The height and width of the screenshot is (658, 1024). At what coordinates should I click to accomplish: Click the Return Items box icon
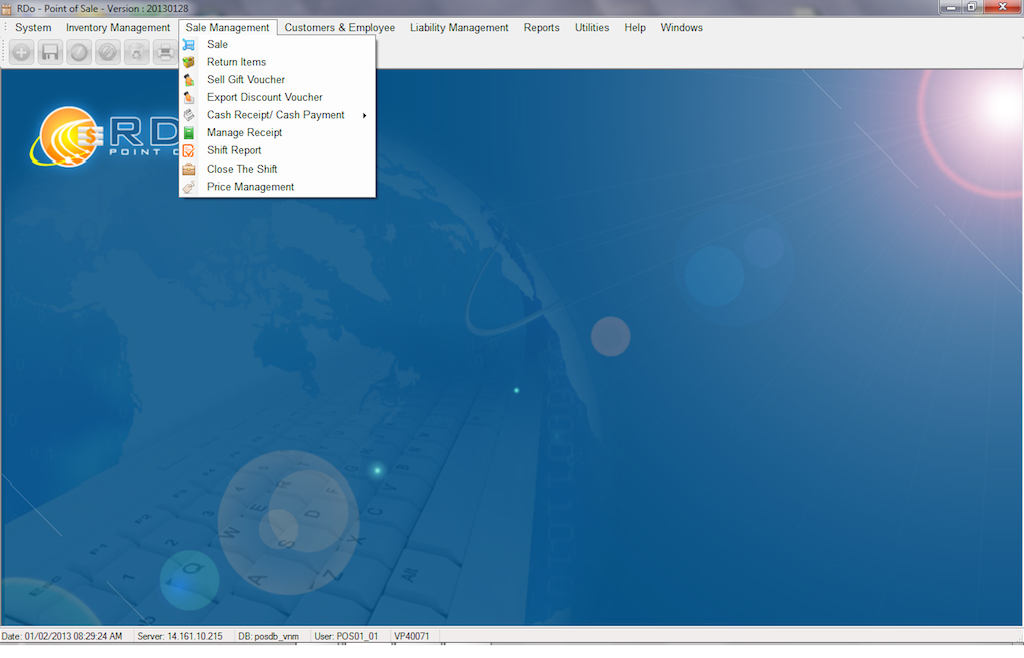click(188, 62)
